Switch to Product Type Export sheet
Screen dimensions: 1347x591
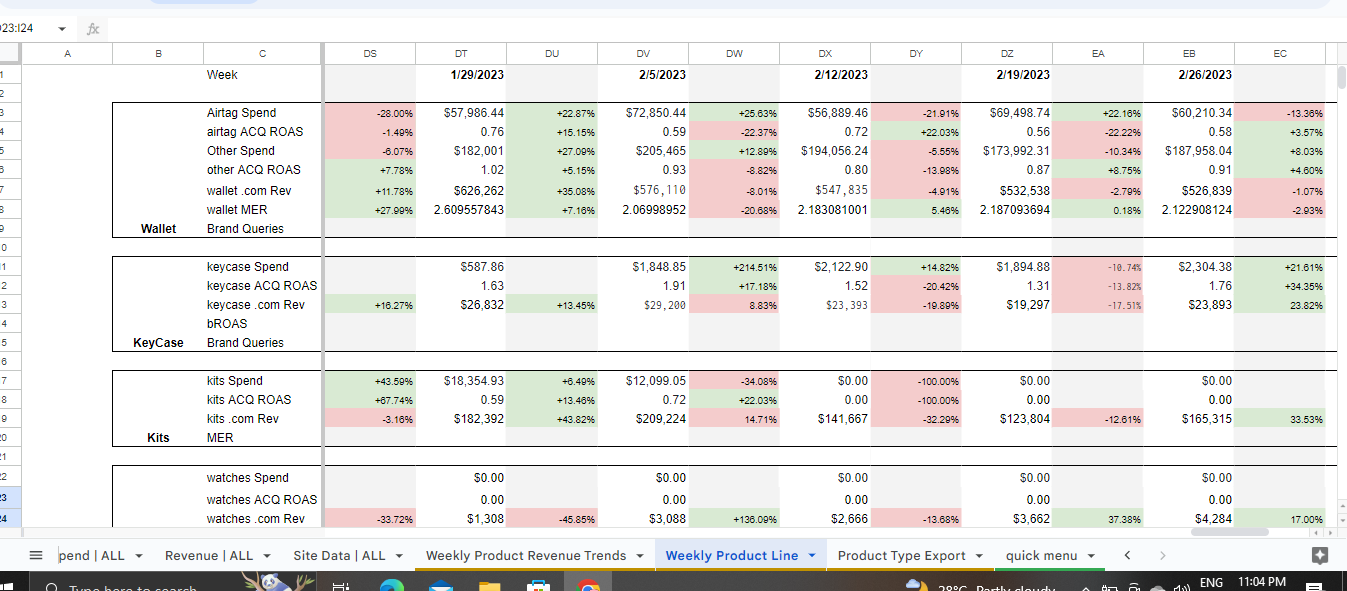(x=901, y=555)
